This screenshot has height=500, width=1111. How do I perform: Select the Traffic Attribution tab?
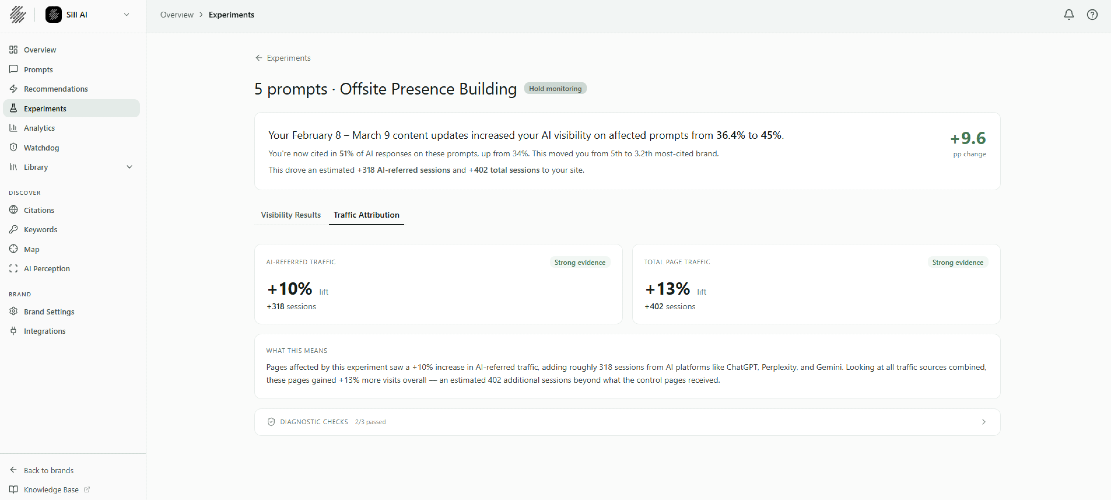coord(366,215)
